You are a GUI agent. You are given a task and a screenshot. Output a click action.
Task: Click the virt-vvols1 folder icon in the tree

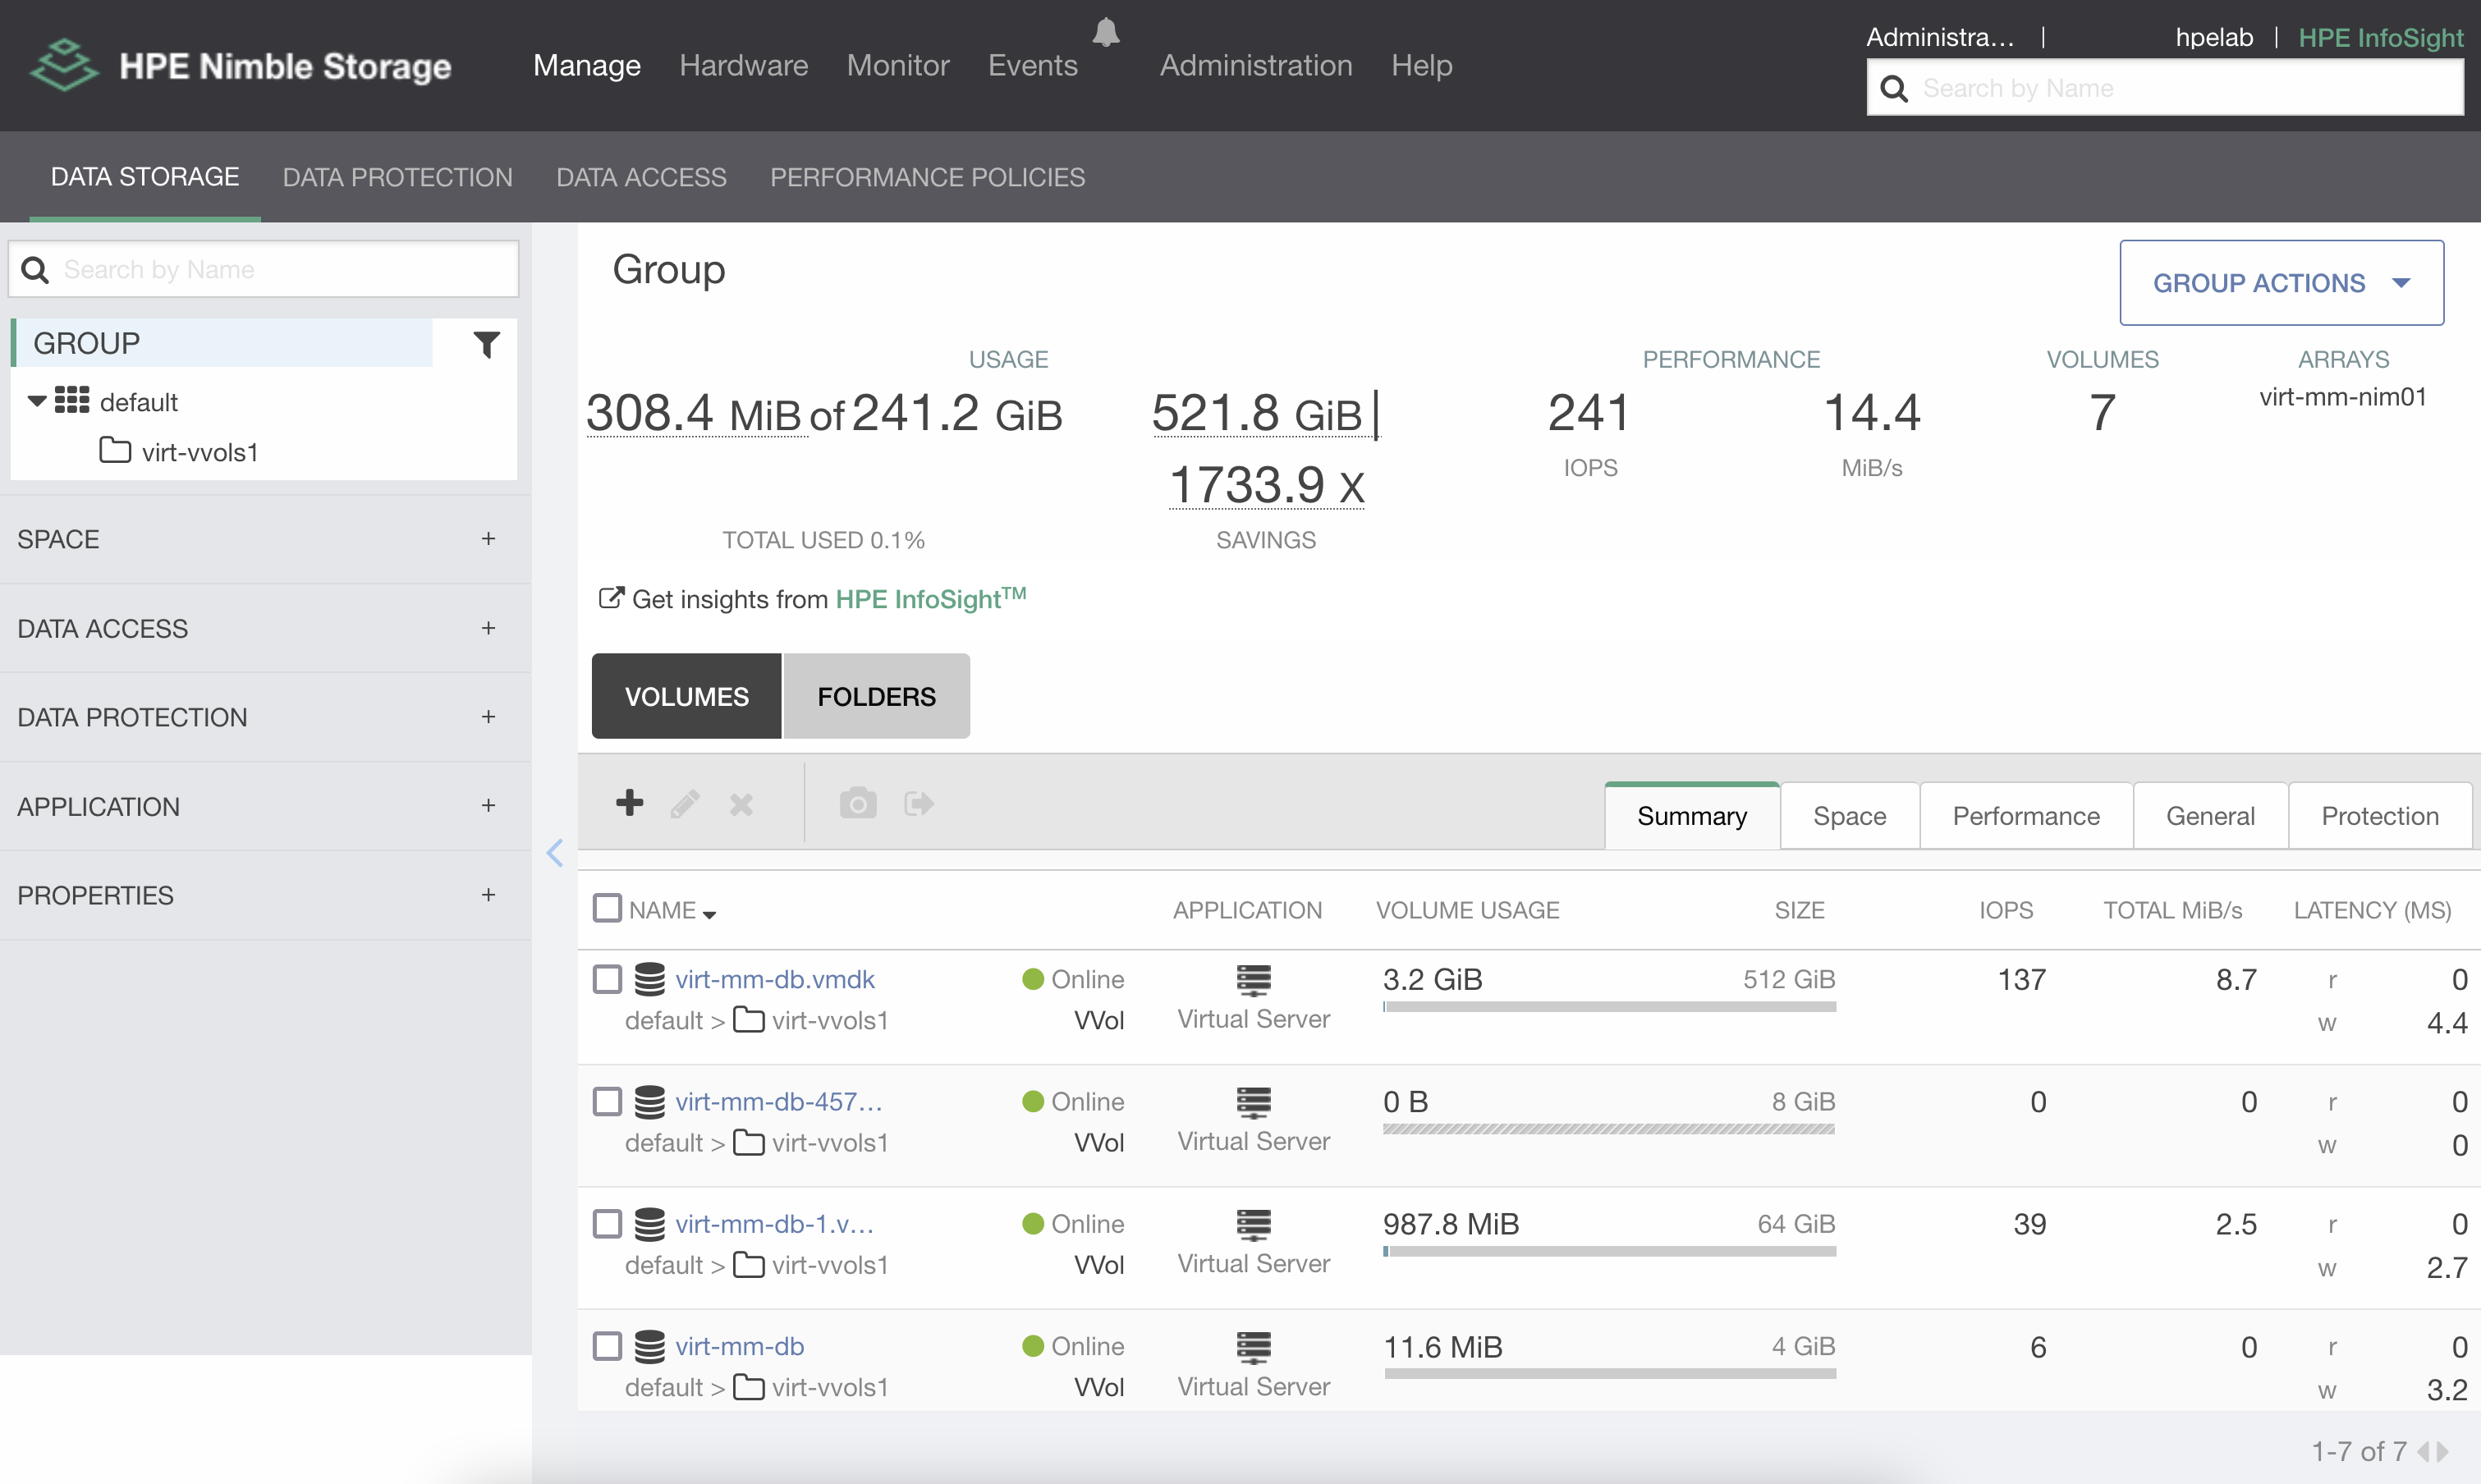115,450
